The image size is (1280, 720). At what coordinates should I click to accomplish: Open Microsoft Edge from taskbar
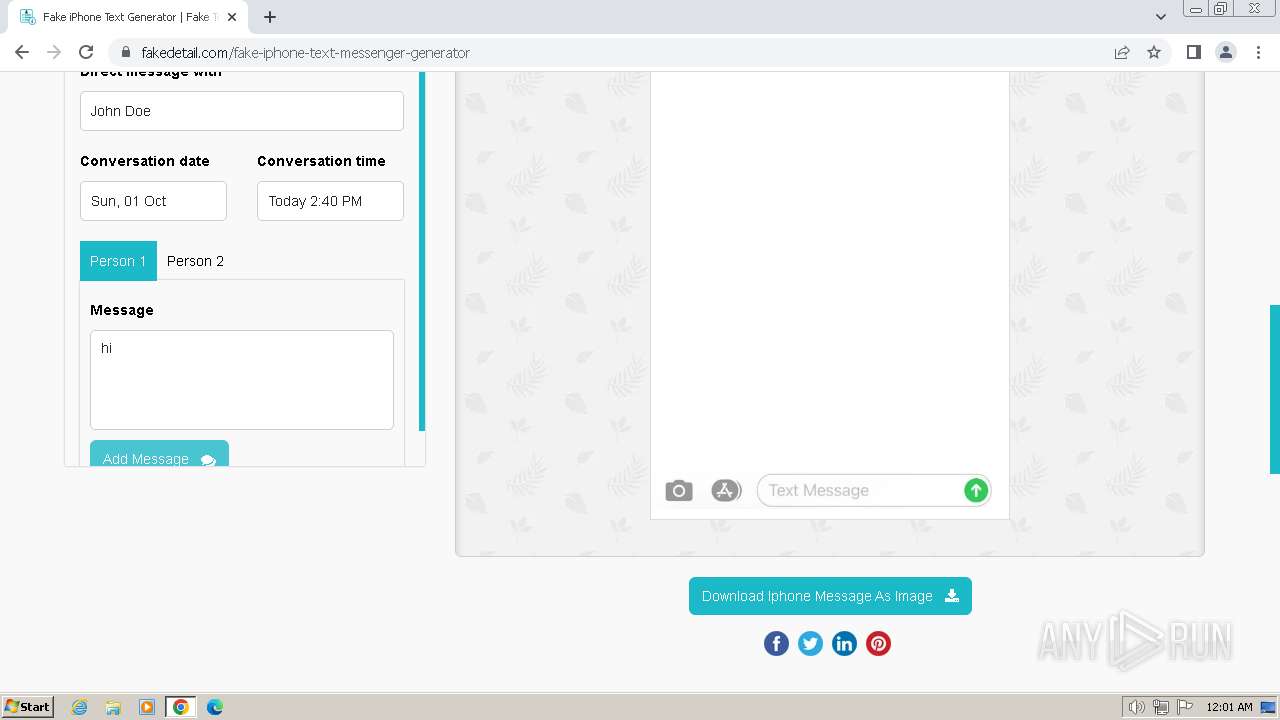click(x=215, y=707)
